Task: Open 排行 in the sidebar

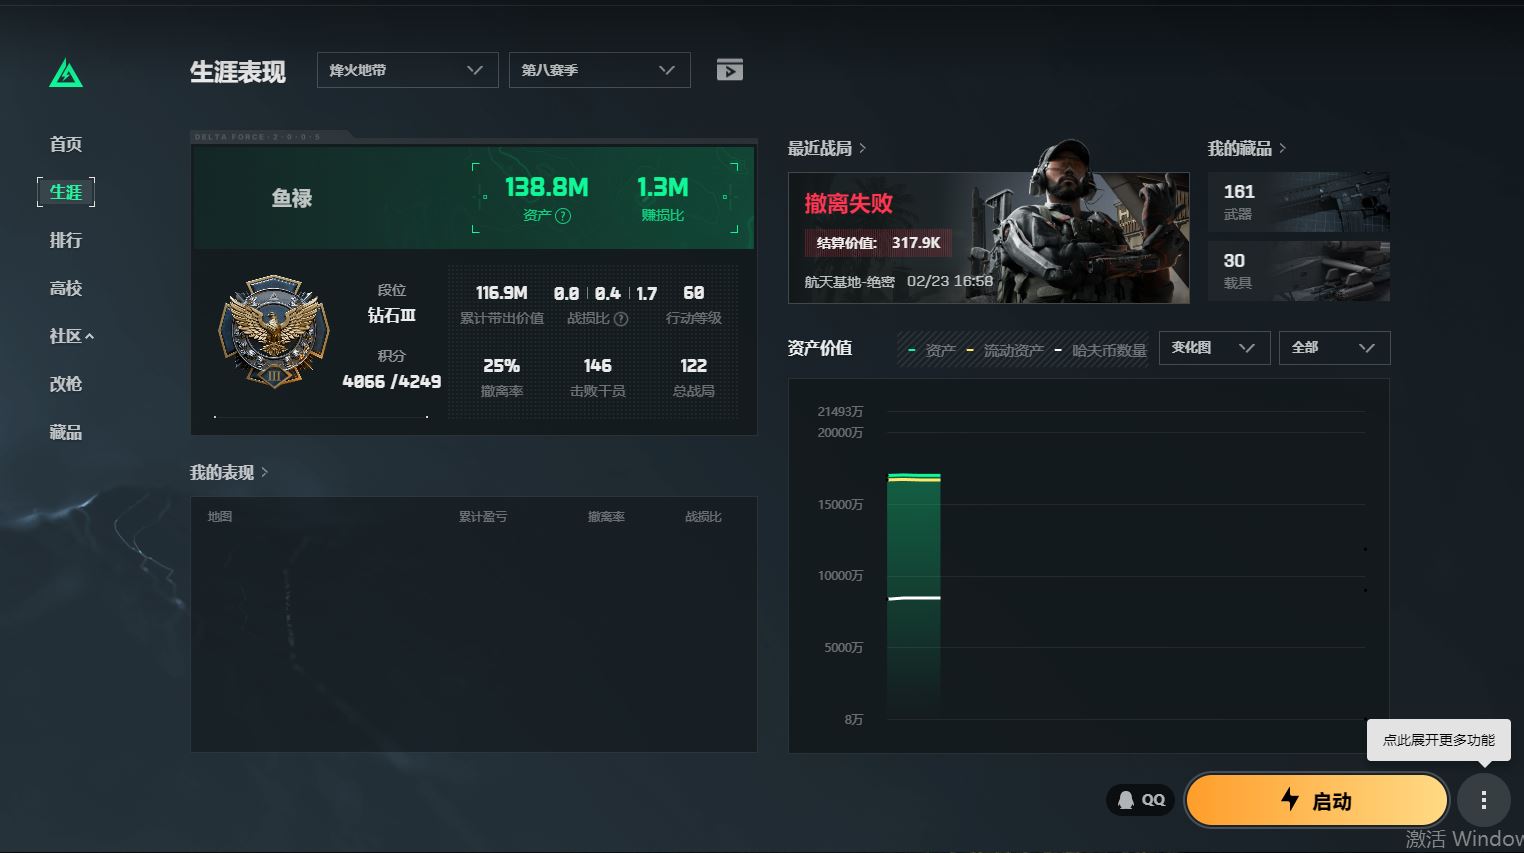Action: point(66,240)
